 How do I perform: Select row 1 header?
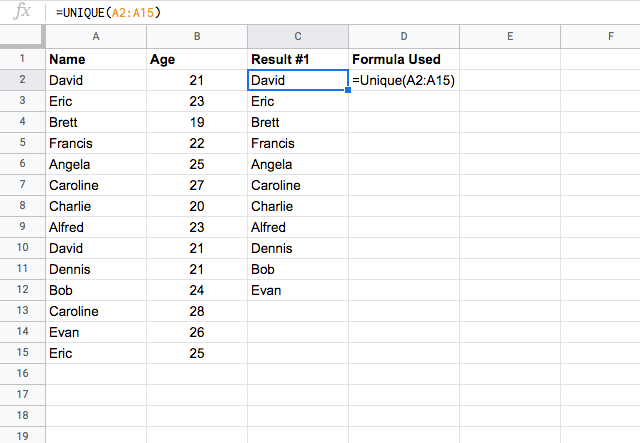click(22, 59)
